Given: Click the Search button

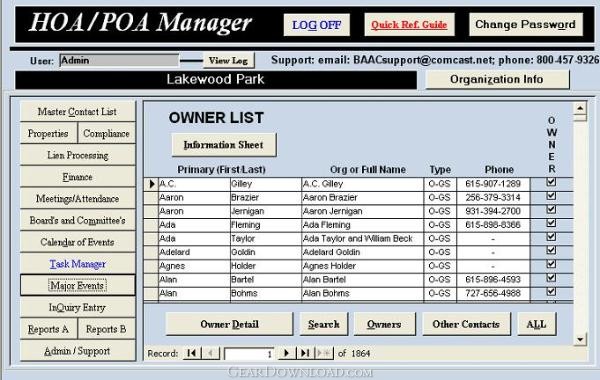Looking at the screenshot, I should click(324, 324).
